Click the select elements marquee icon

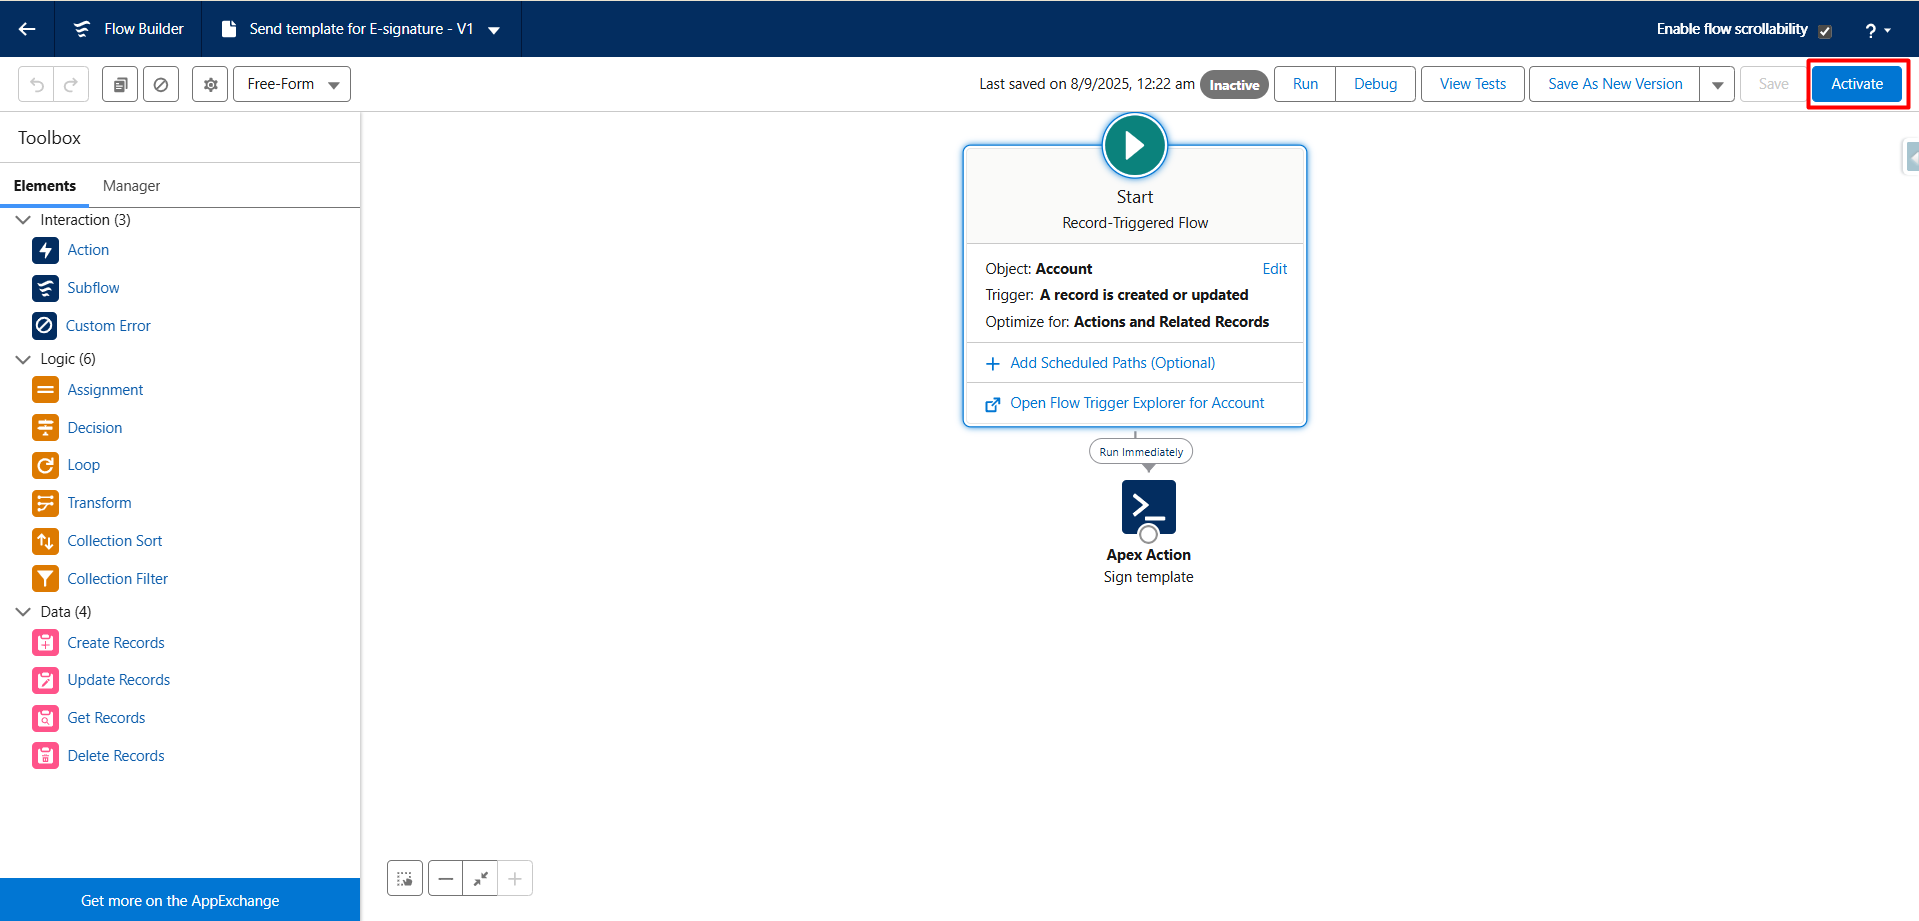(x=405, y=879)
